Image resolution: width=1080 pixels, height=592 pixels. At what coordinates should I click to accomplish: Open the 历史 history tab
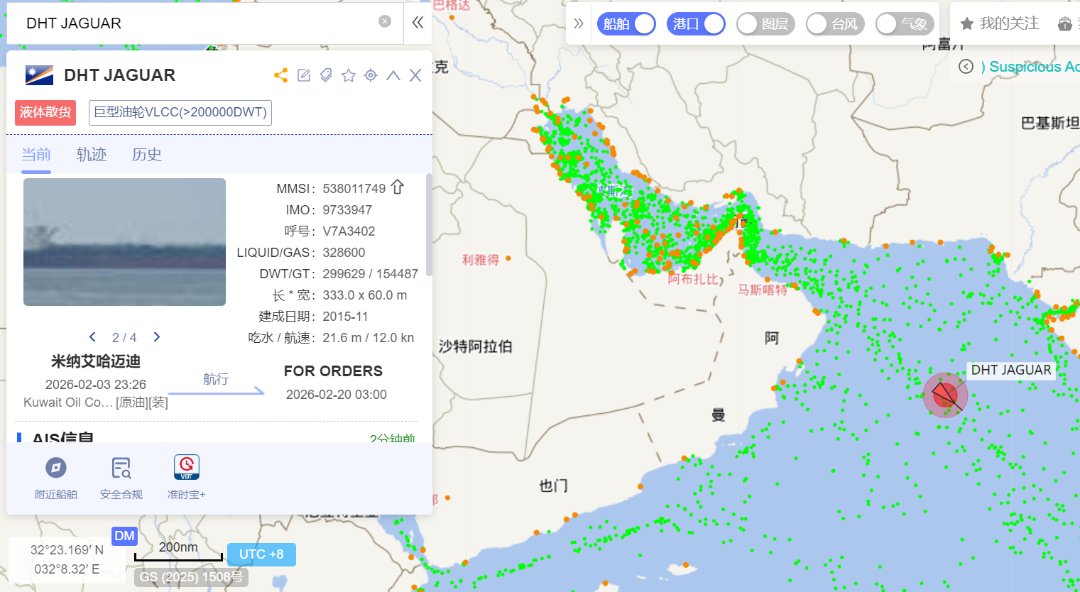147,155
